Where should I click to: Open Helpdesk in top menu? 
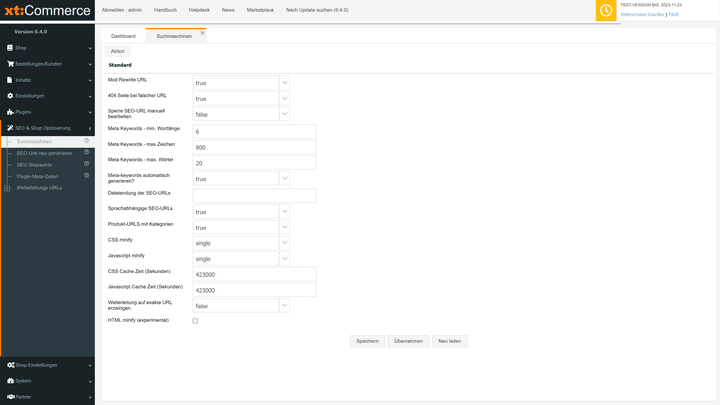[x=199, y=10]
